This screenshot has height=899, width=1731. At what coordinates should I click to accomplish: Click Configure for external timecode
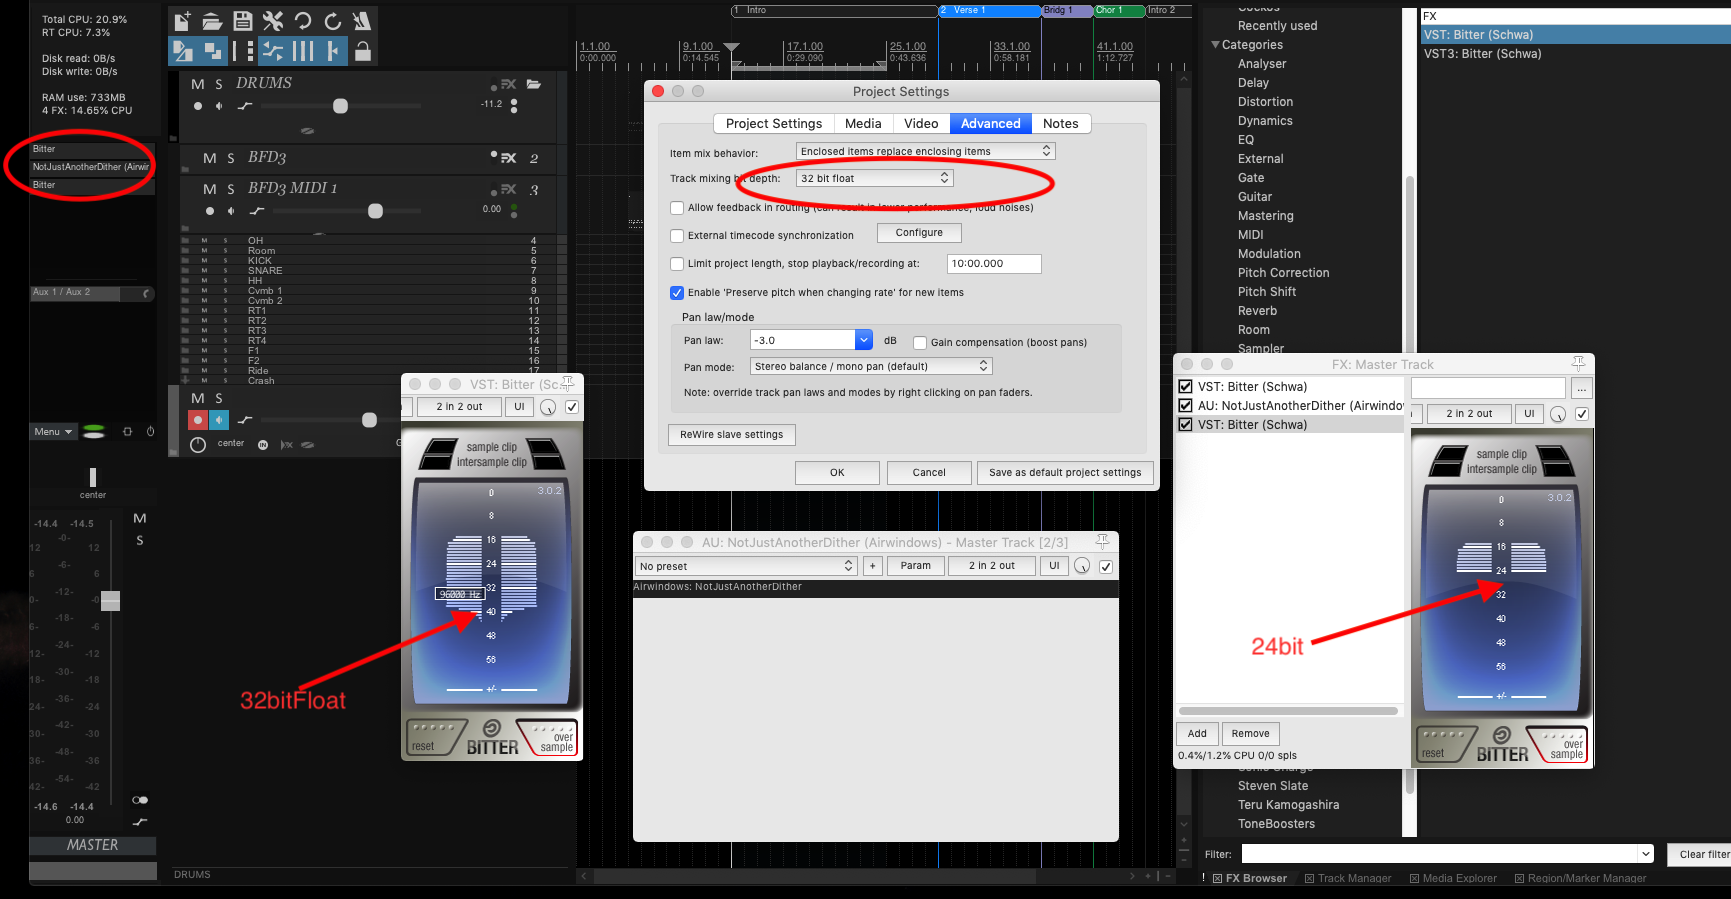tap(919, 233)
